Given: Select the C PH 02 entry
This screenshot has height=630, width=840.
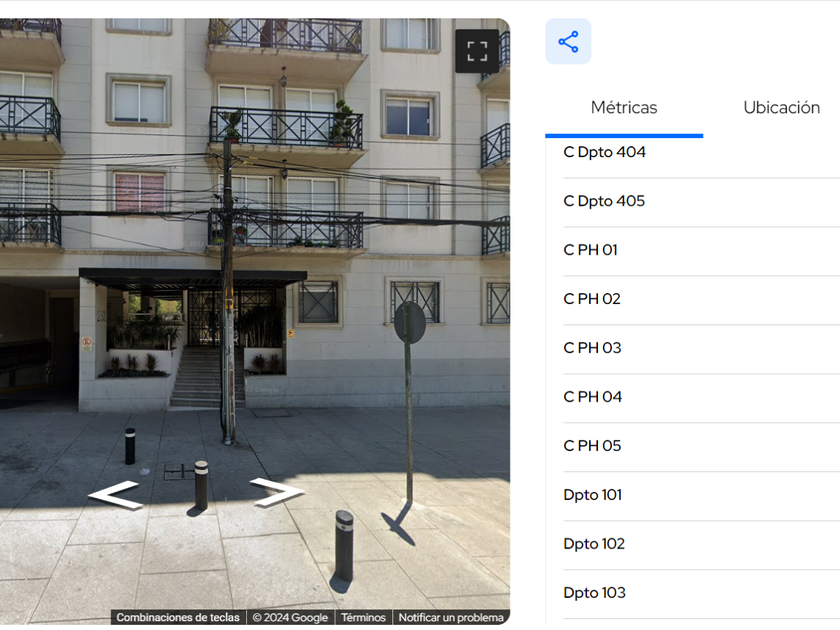Looking at the screenshot, I should click(x=701, y=299).
